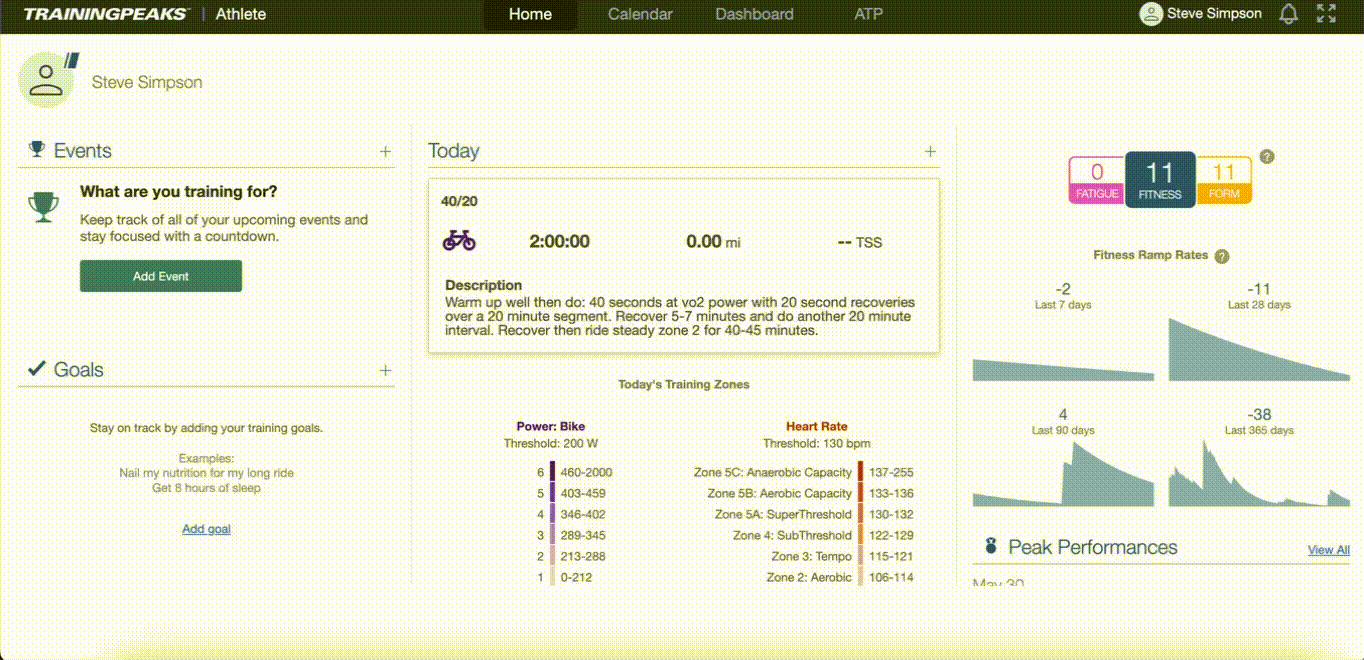Click the Add Event button
Viewport: 1364px width, 660px height.
[x=161, y=276]
